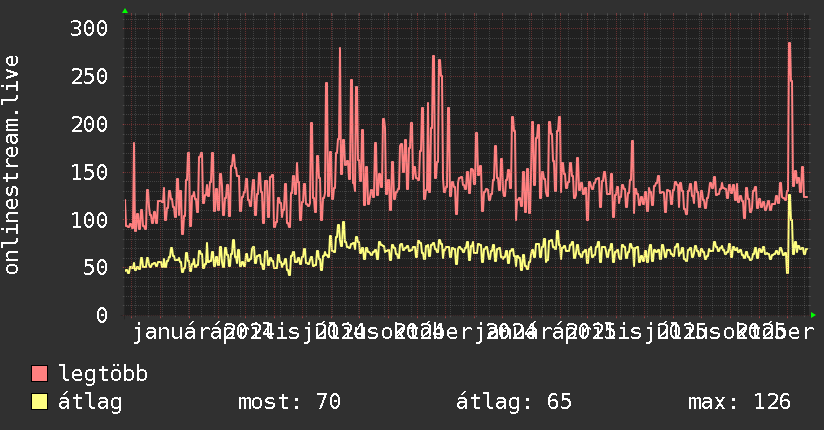Click the 0 y-axis label
This screenshot has width=824, height=430.
tap(102, 315)
